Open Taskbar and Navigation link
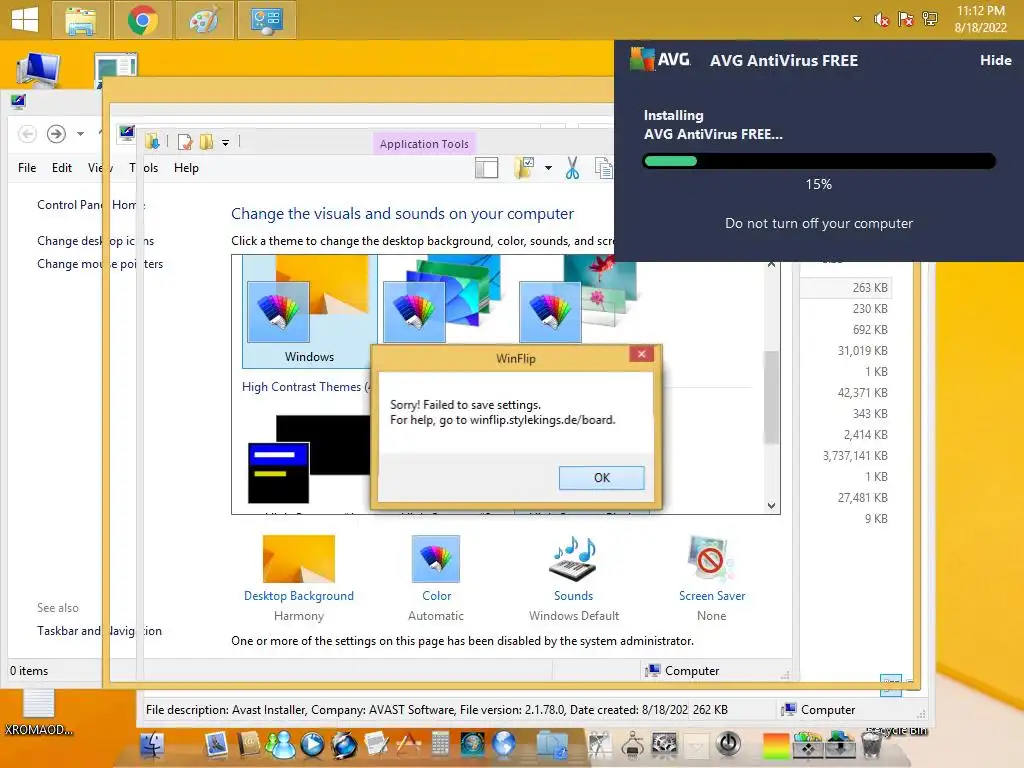Screen dimensions: 1024x768 [99, 631]
